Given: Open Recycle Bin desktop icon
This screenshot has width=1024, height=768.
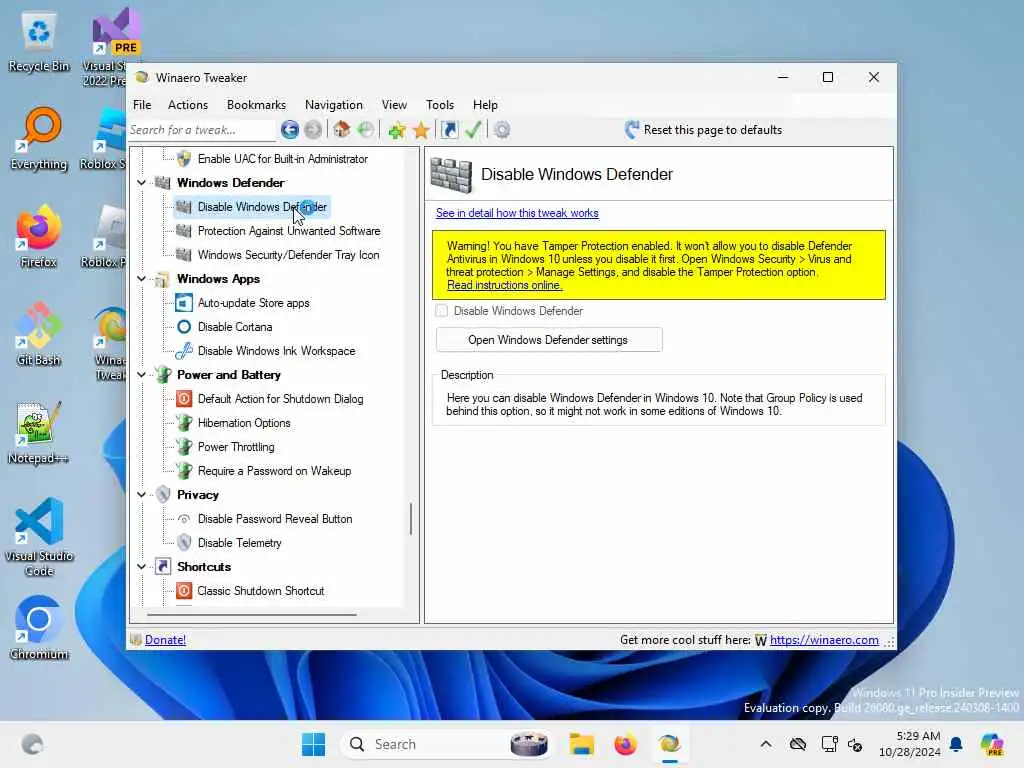Looking at the screenshot, I should click(39, 42).
